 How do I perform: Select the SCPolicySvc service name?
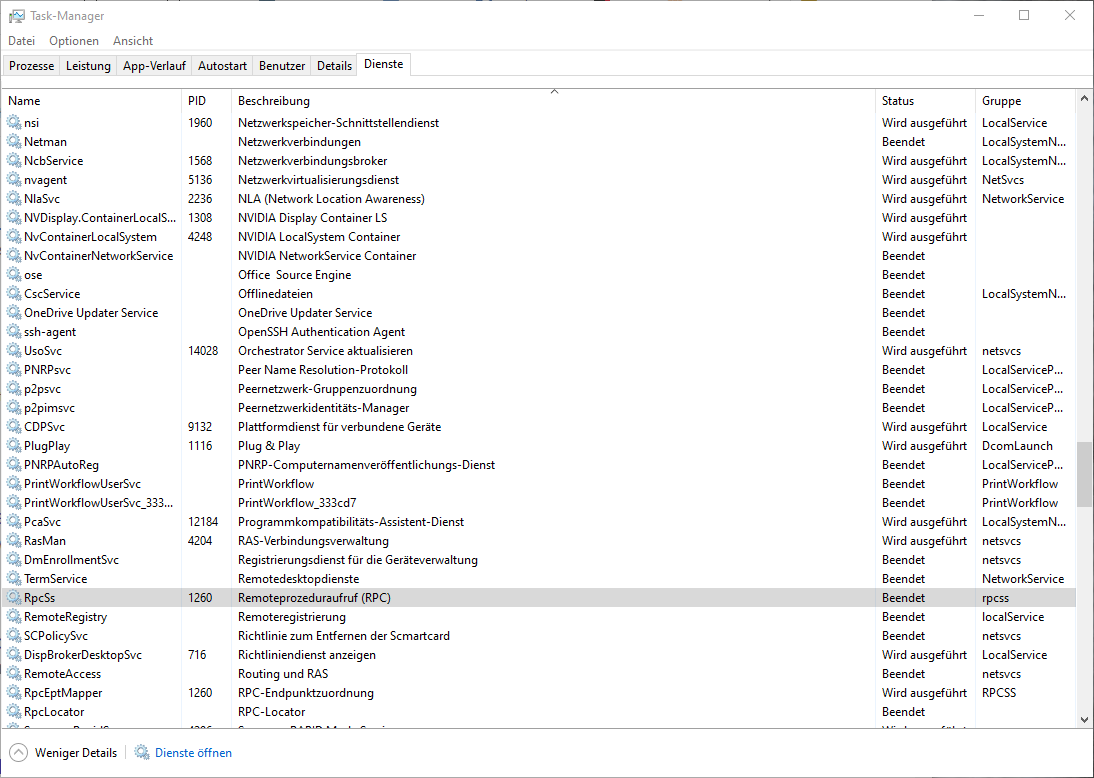pos(56,636)
